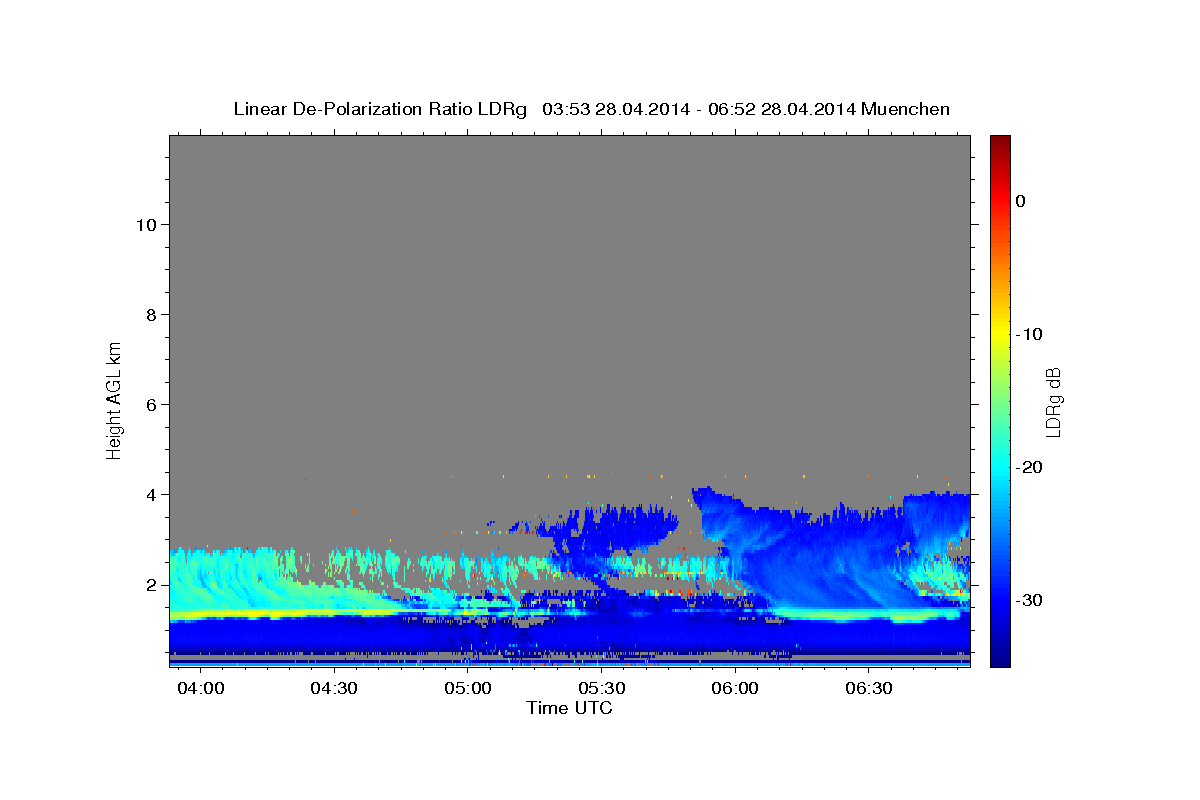Click the 'LDRg dB' colorbar label
This screenshot has height=800, width=1200.
[1053, 401]
